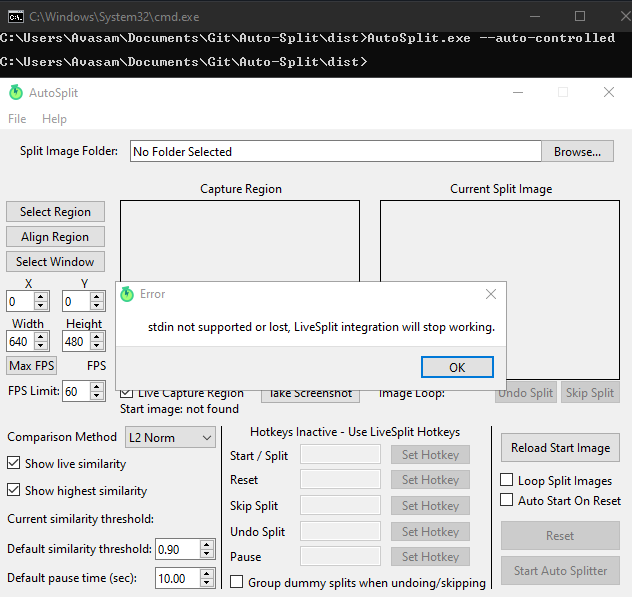Click the Width 640 value field
Viewport: 632px width, 597px height.
[21, 341]
